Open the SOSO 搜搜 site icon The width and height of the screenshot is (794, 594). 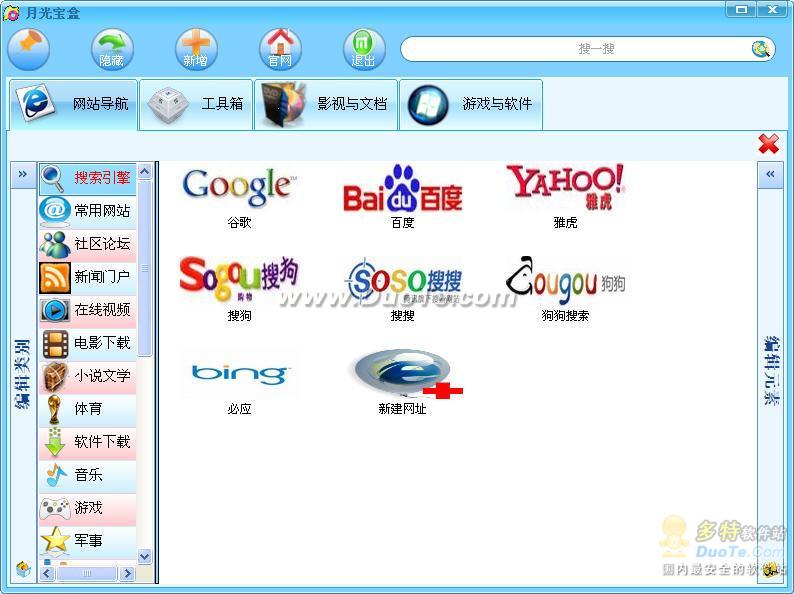[403, 281]
